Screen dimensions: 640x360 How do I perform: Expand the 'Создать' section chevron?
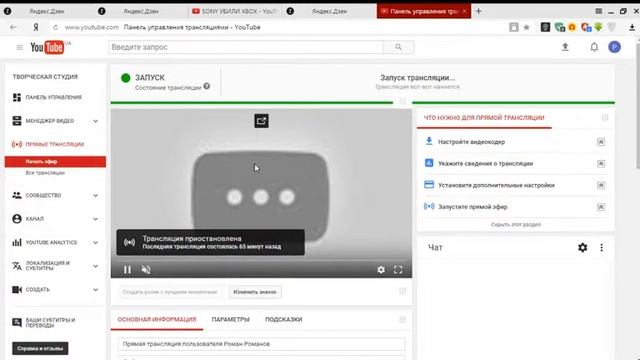[95, 290]
